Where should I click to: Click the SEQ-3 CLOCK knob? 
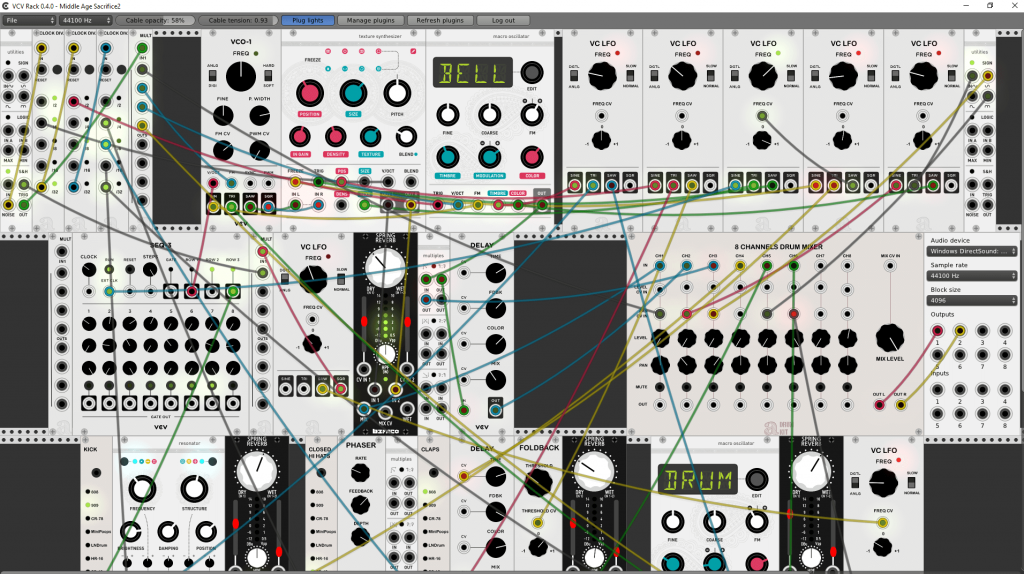pos(89,270)
